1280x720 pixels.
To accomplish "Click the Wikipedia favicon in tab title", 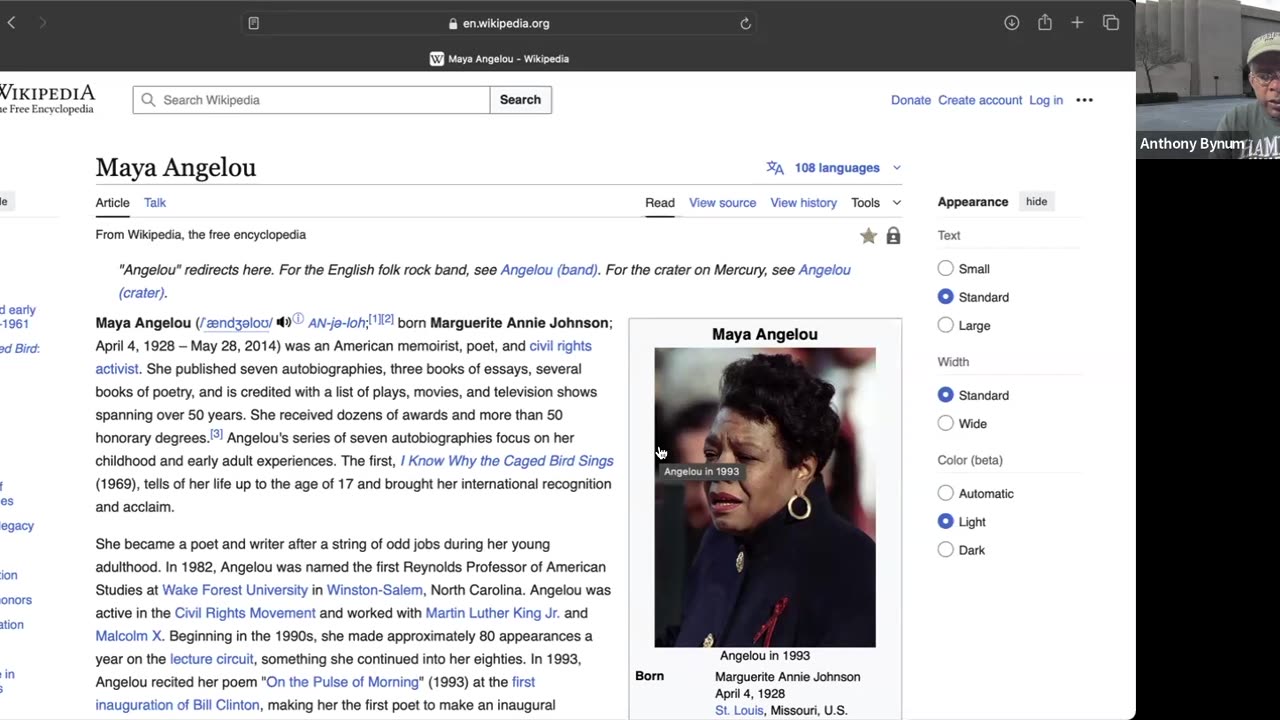I will pos(436,59).
